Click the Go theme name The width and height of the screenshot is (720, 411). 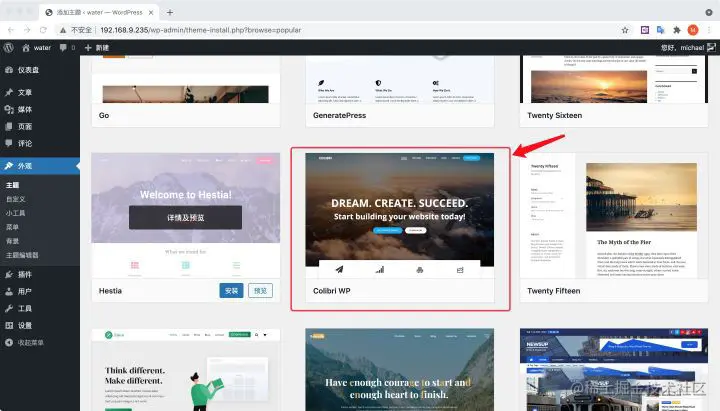[x=104, y=115]
